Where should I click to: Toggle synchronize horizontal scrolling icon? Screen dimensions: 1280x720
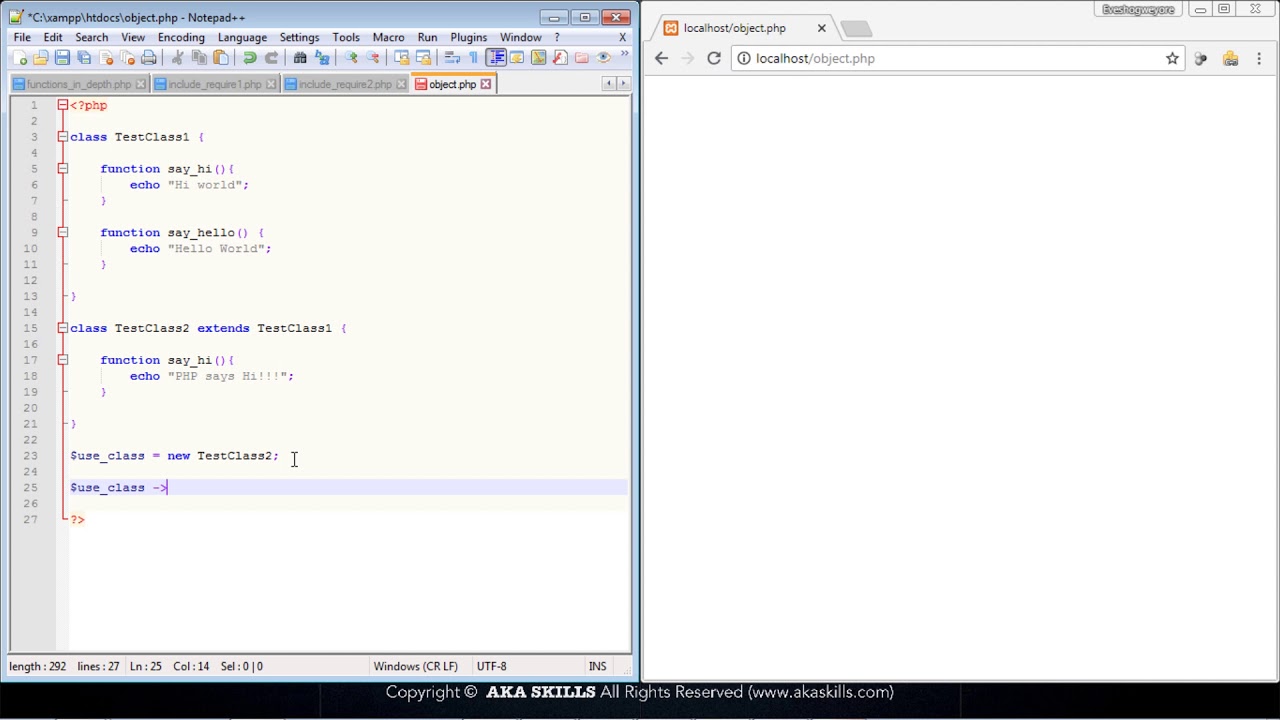[423, 58]
